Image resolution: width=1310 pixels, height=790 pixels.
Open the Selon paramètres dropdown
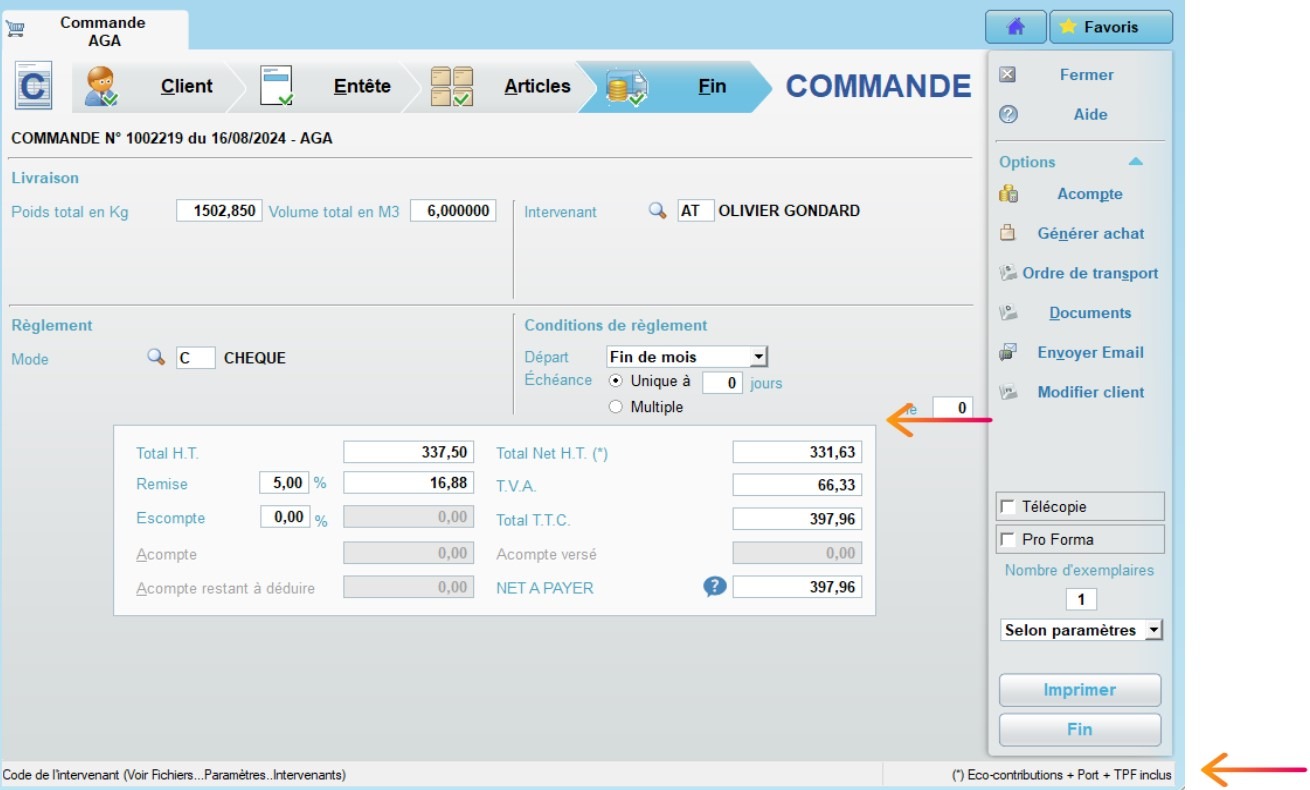pyautogui.click(x=1080, y=629)
